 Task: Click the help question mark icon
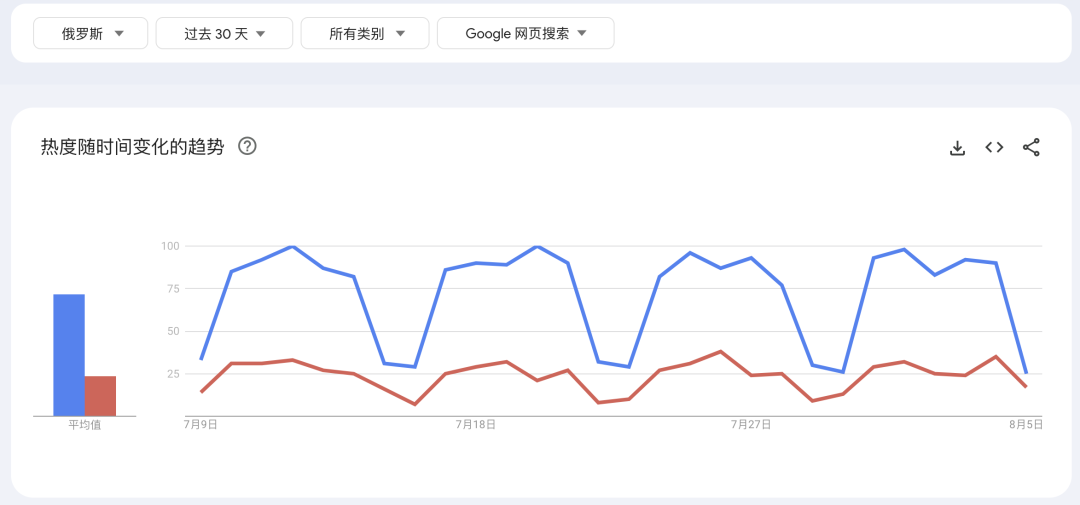(247, 146)
